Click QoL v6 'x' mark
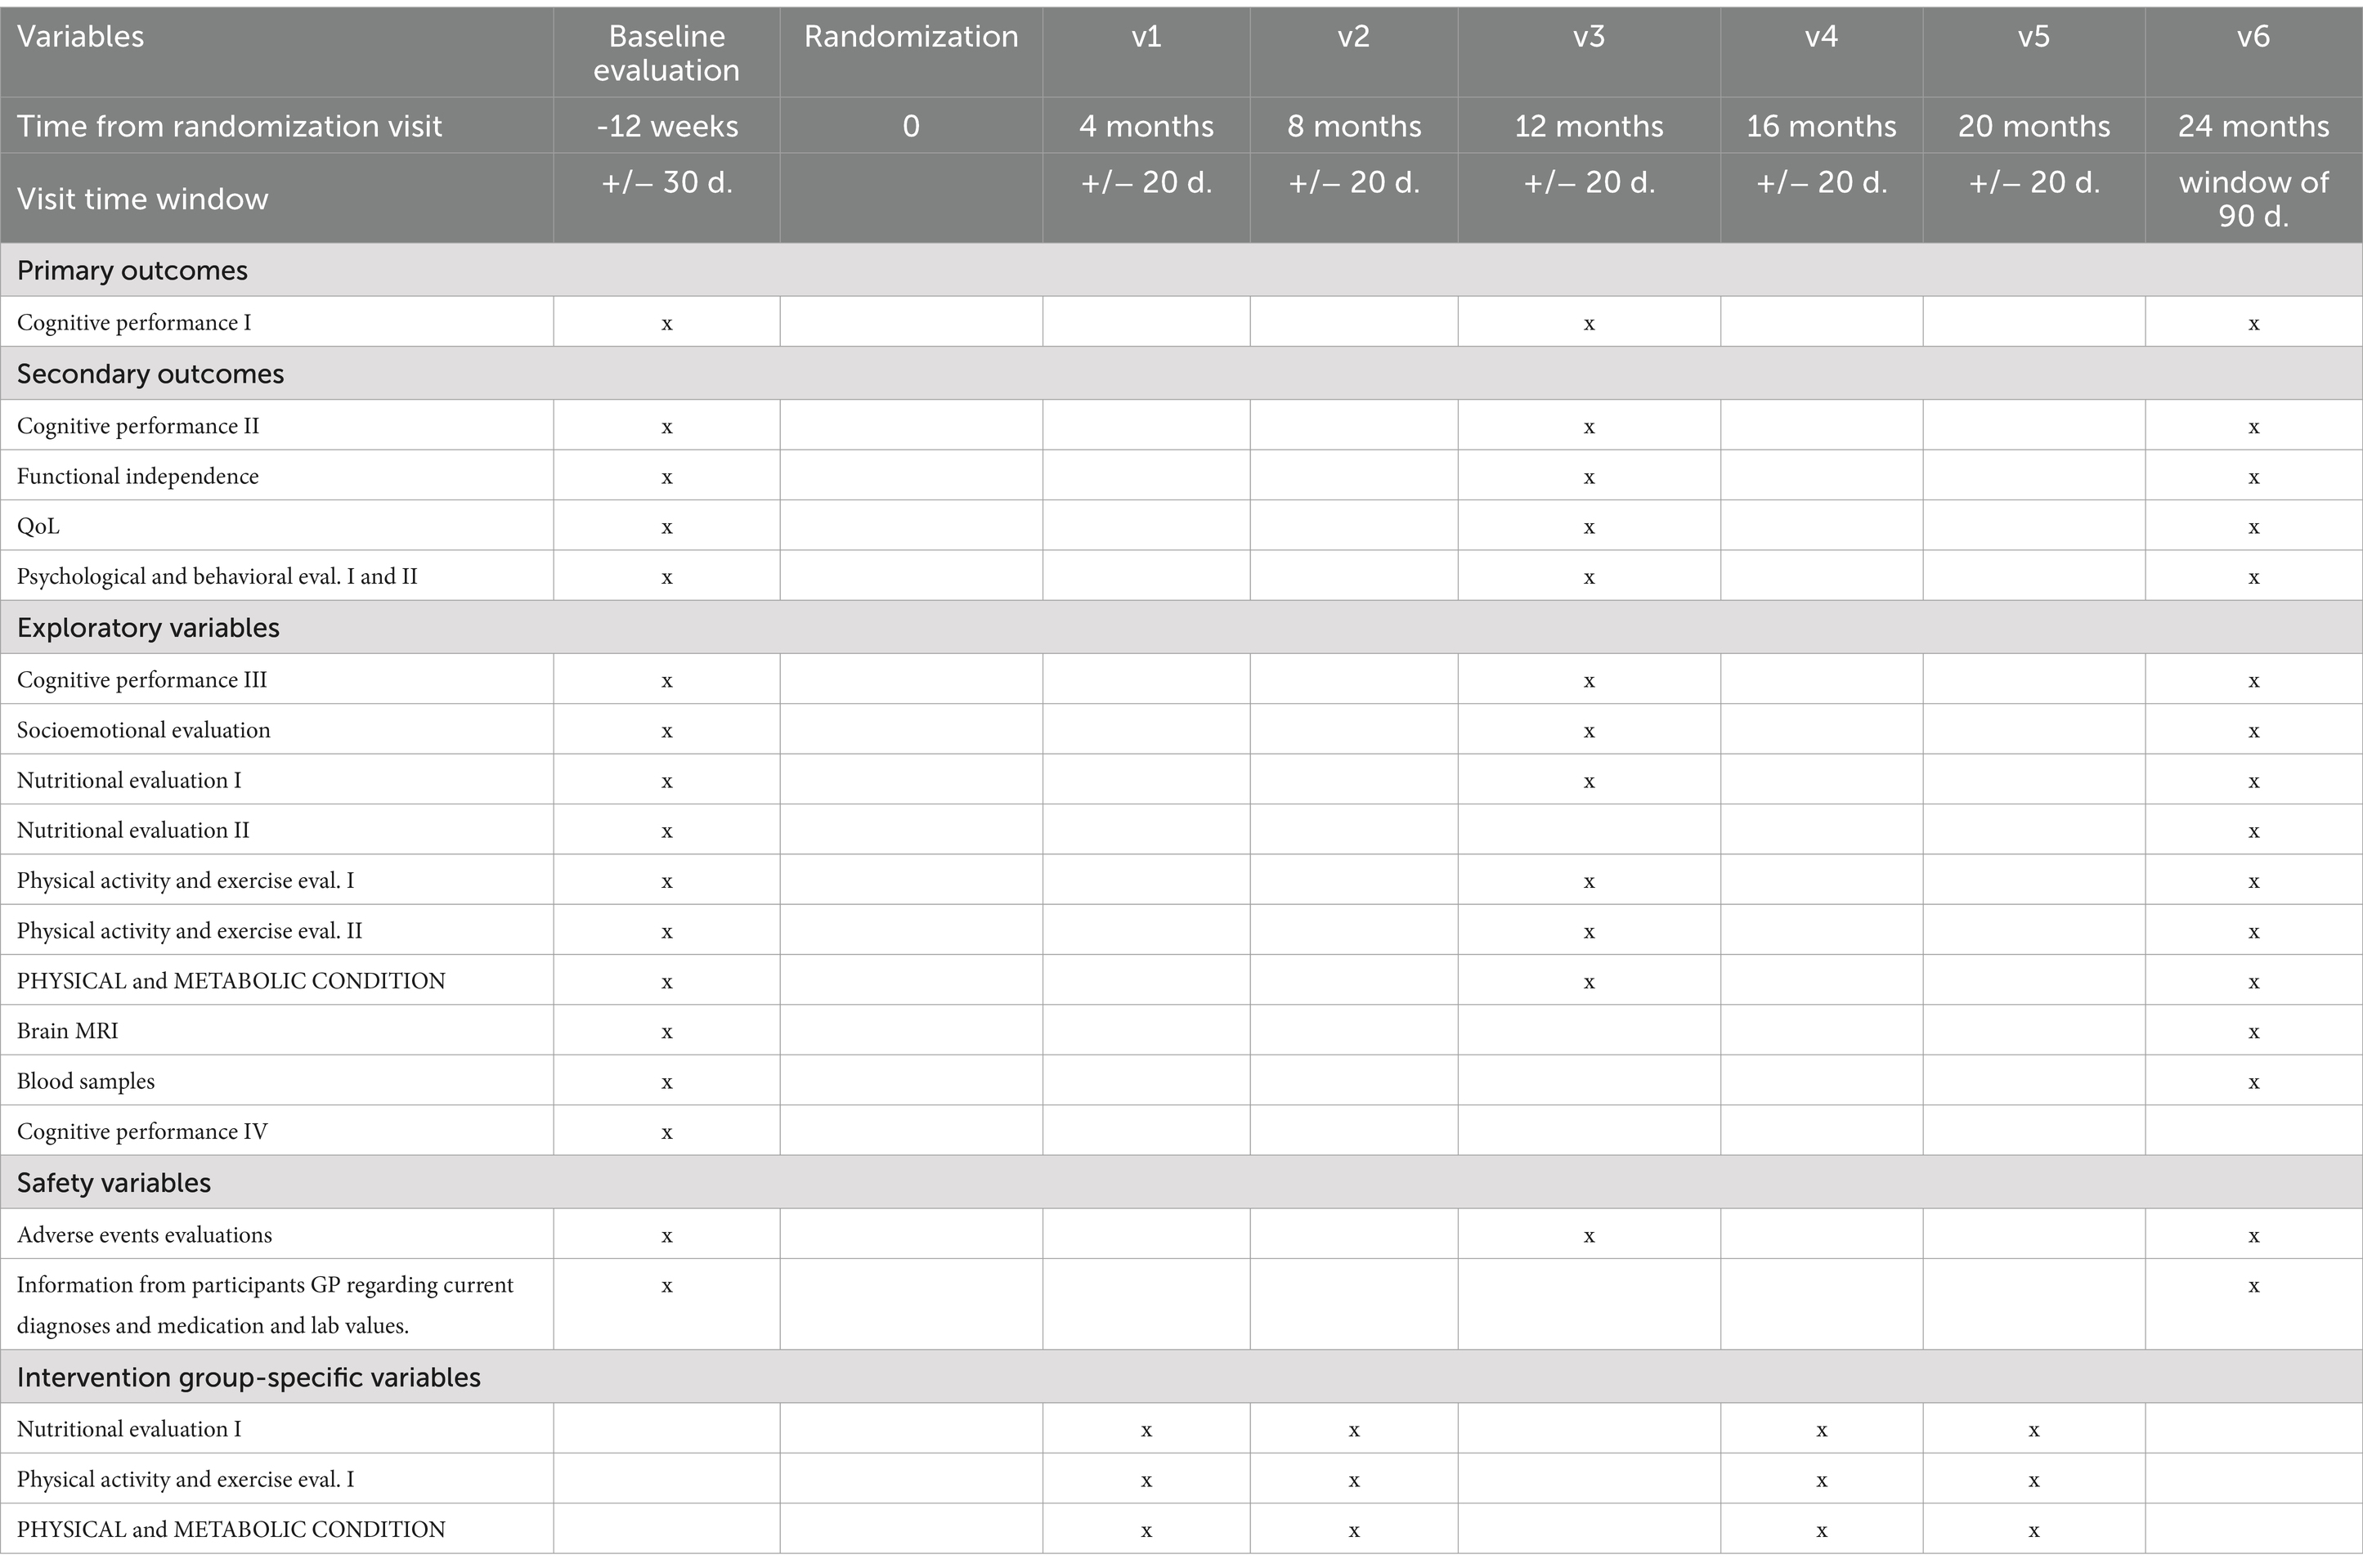 2254,528
